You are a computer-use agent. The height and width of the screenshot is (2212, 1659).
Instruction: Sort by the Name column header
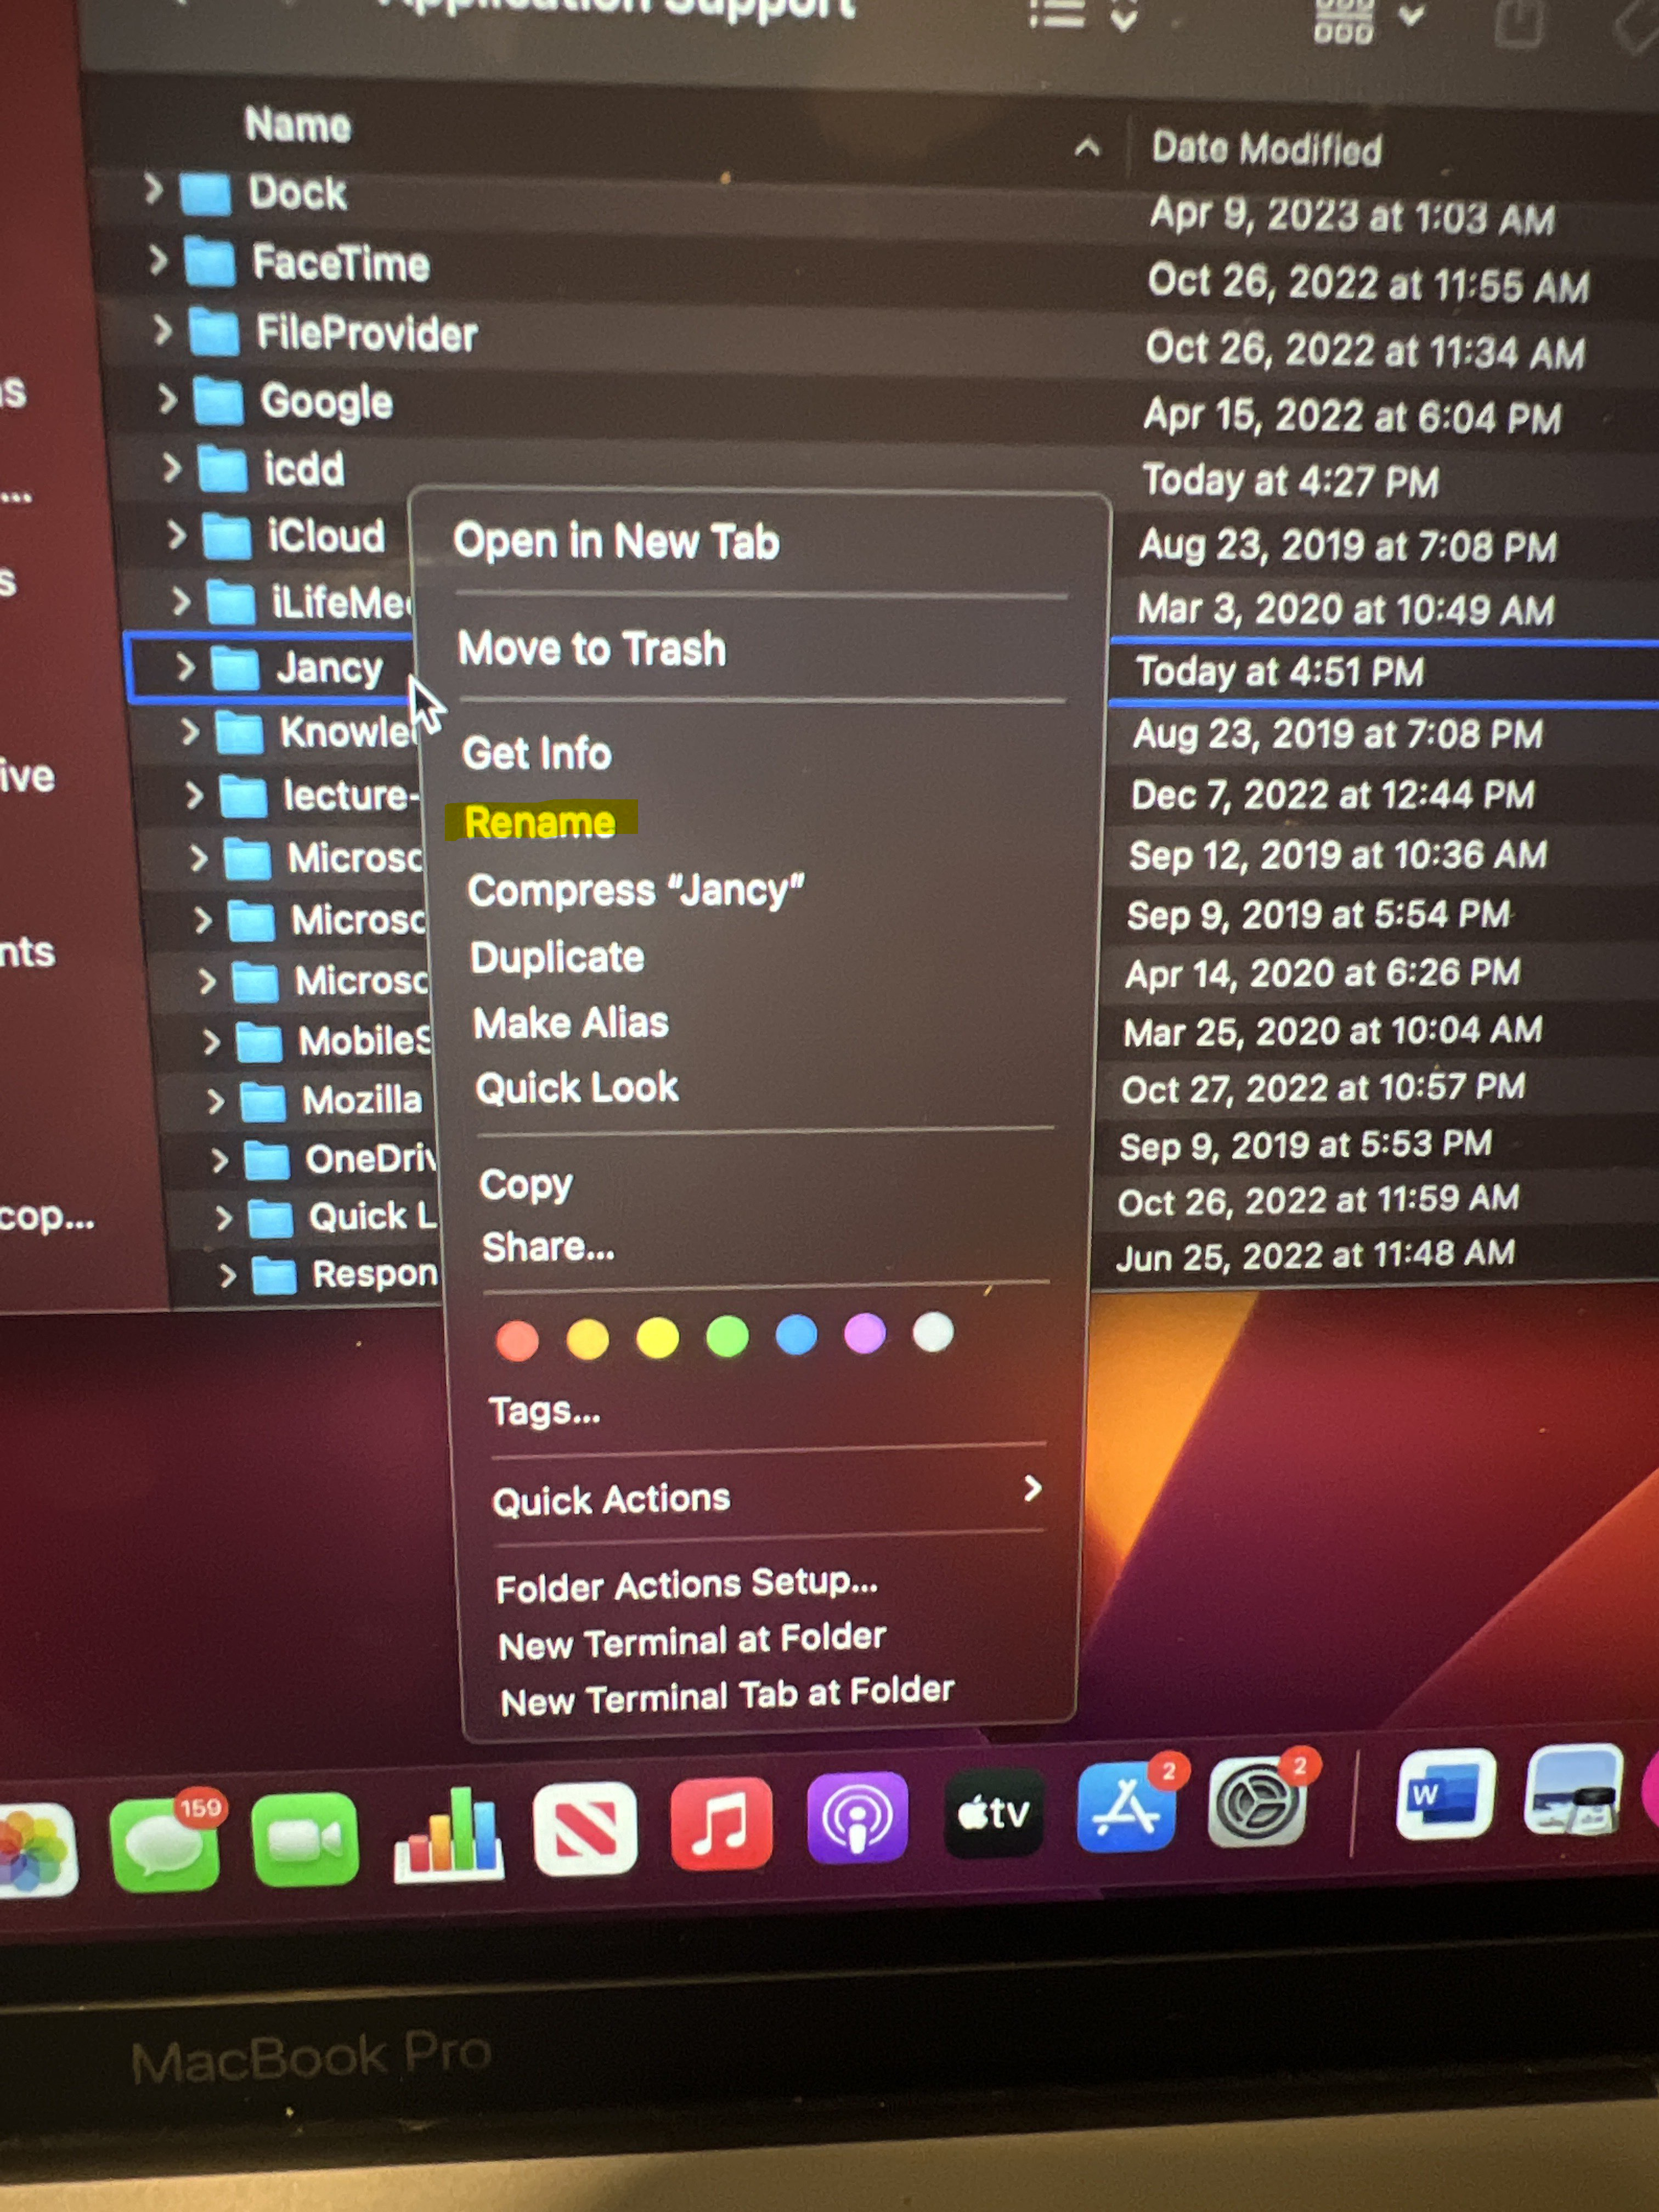[298, 125]
